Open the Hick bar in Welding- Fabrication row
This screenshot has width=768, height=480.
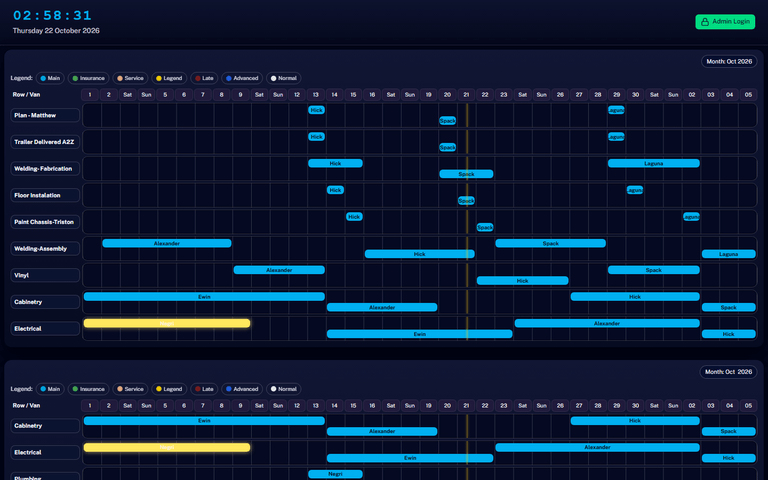[x=336, y=163]
